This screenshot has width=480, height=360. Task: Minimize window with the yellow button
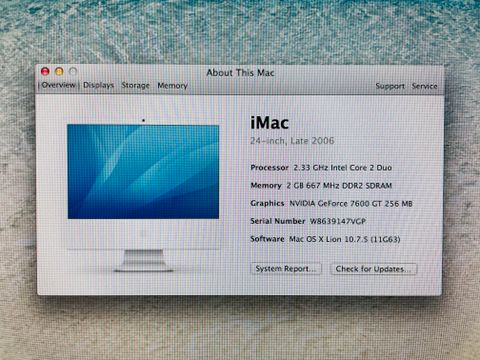[59, 71]
